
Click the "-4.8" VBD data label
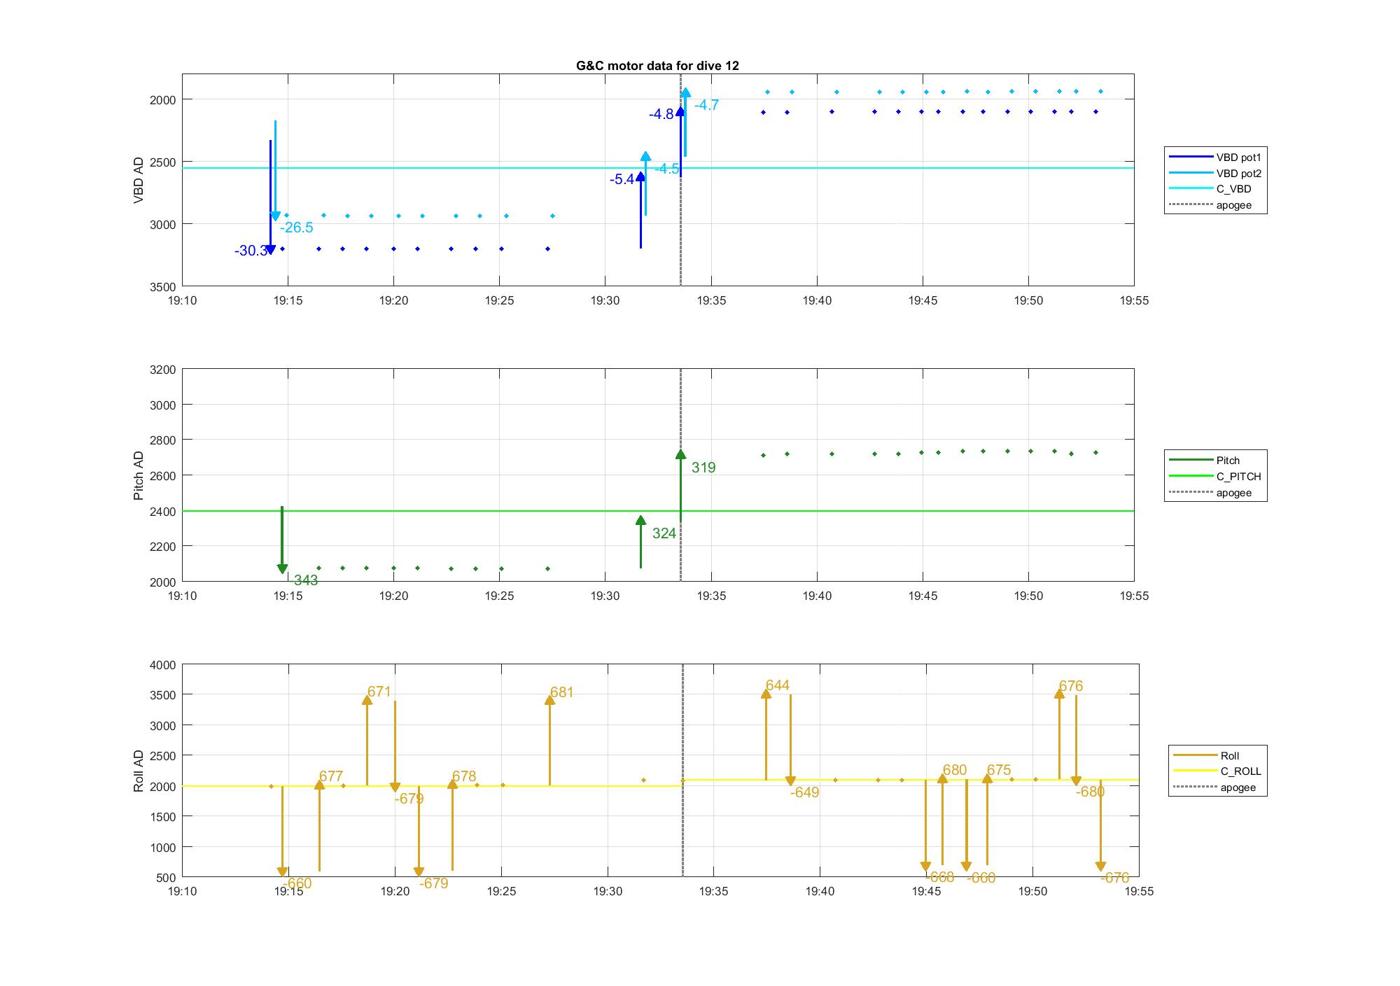tap(661, 115)
